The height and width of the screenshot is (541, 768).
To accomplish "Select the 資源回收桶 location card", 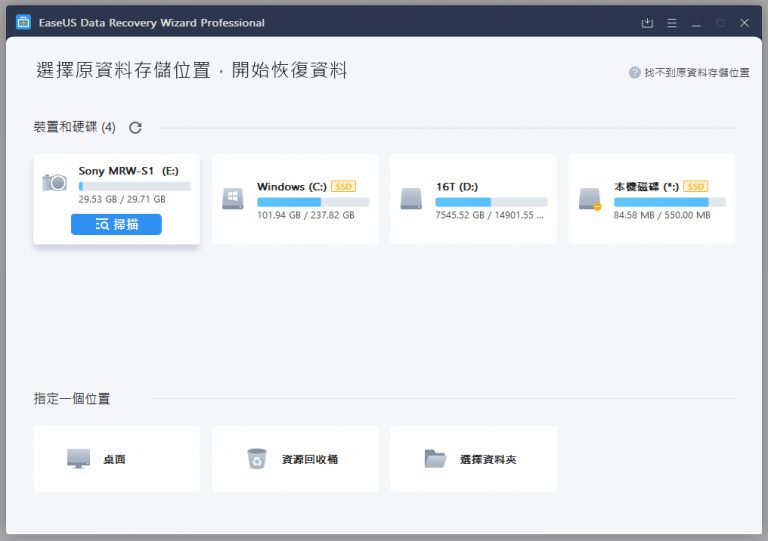I will tap(295, 459).
